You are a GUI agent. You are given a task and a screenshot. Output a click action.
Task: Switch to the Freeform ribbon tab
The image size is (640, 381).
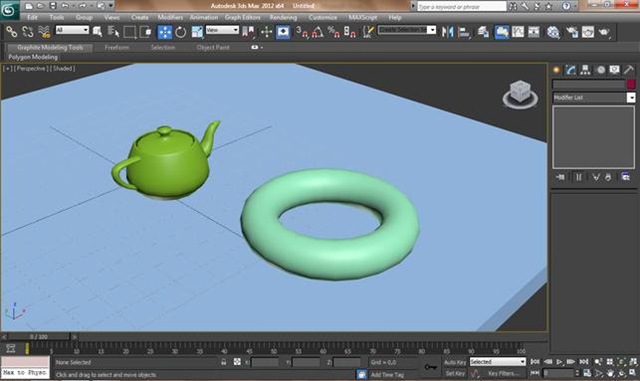117,47
